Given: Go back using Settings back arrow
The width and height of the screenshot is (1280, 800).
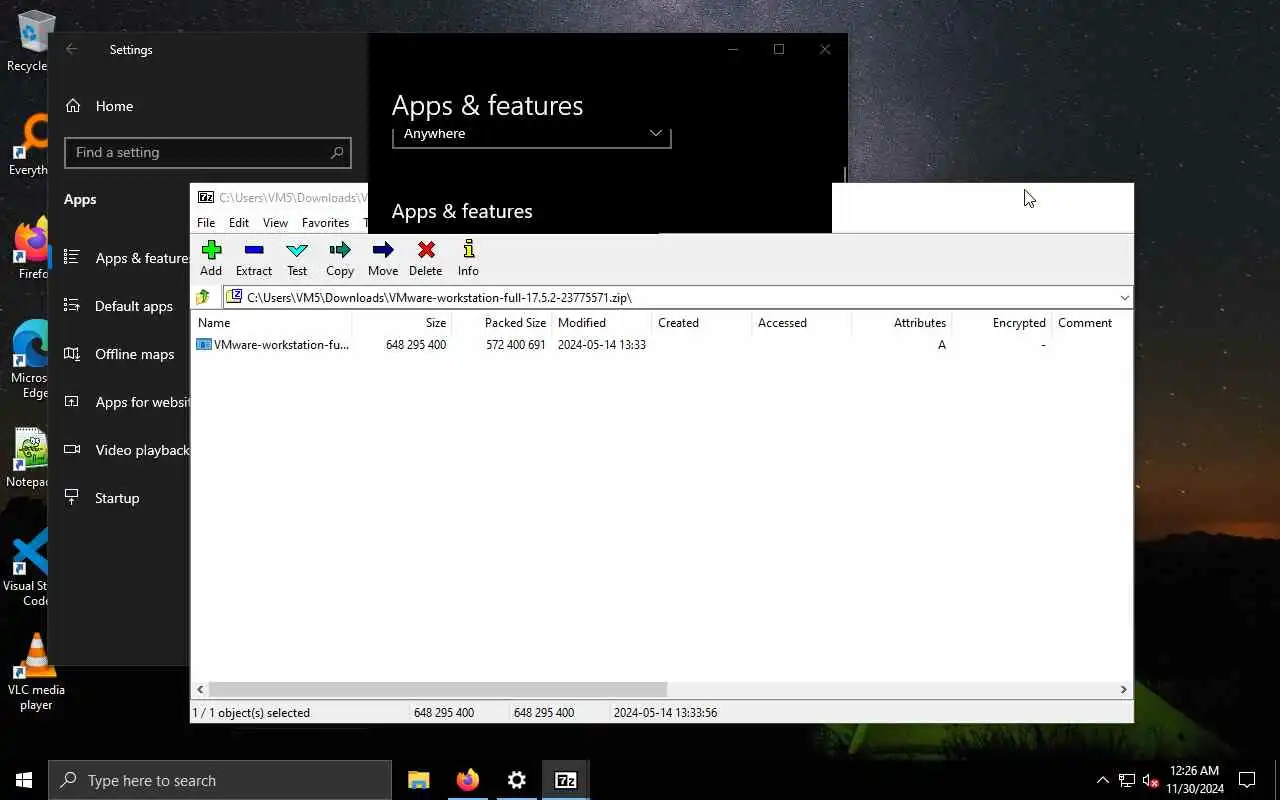Looking at the screenshot, I should 71,50.
